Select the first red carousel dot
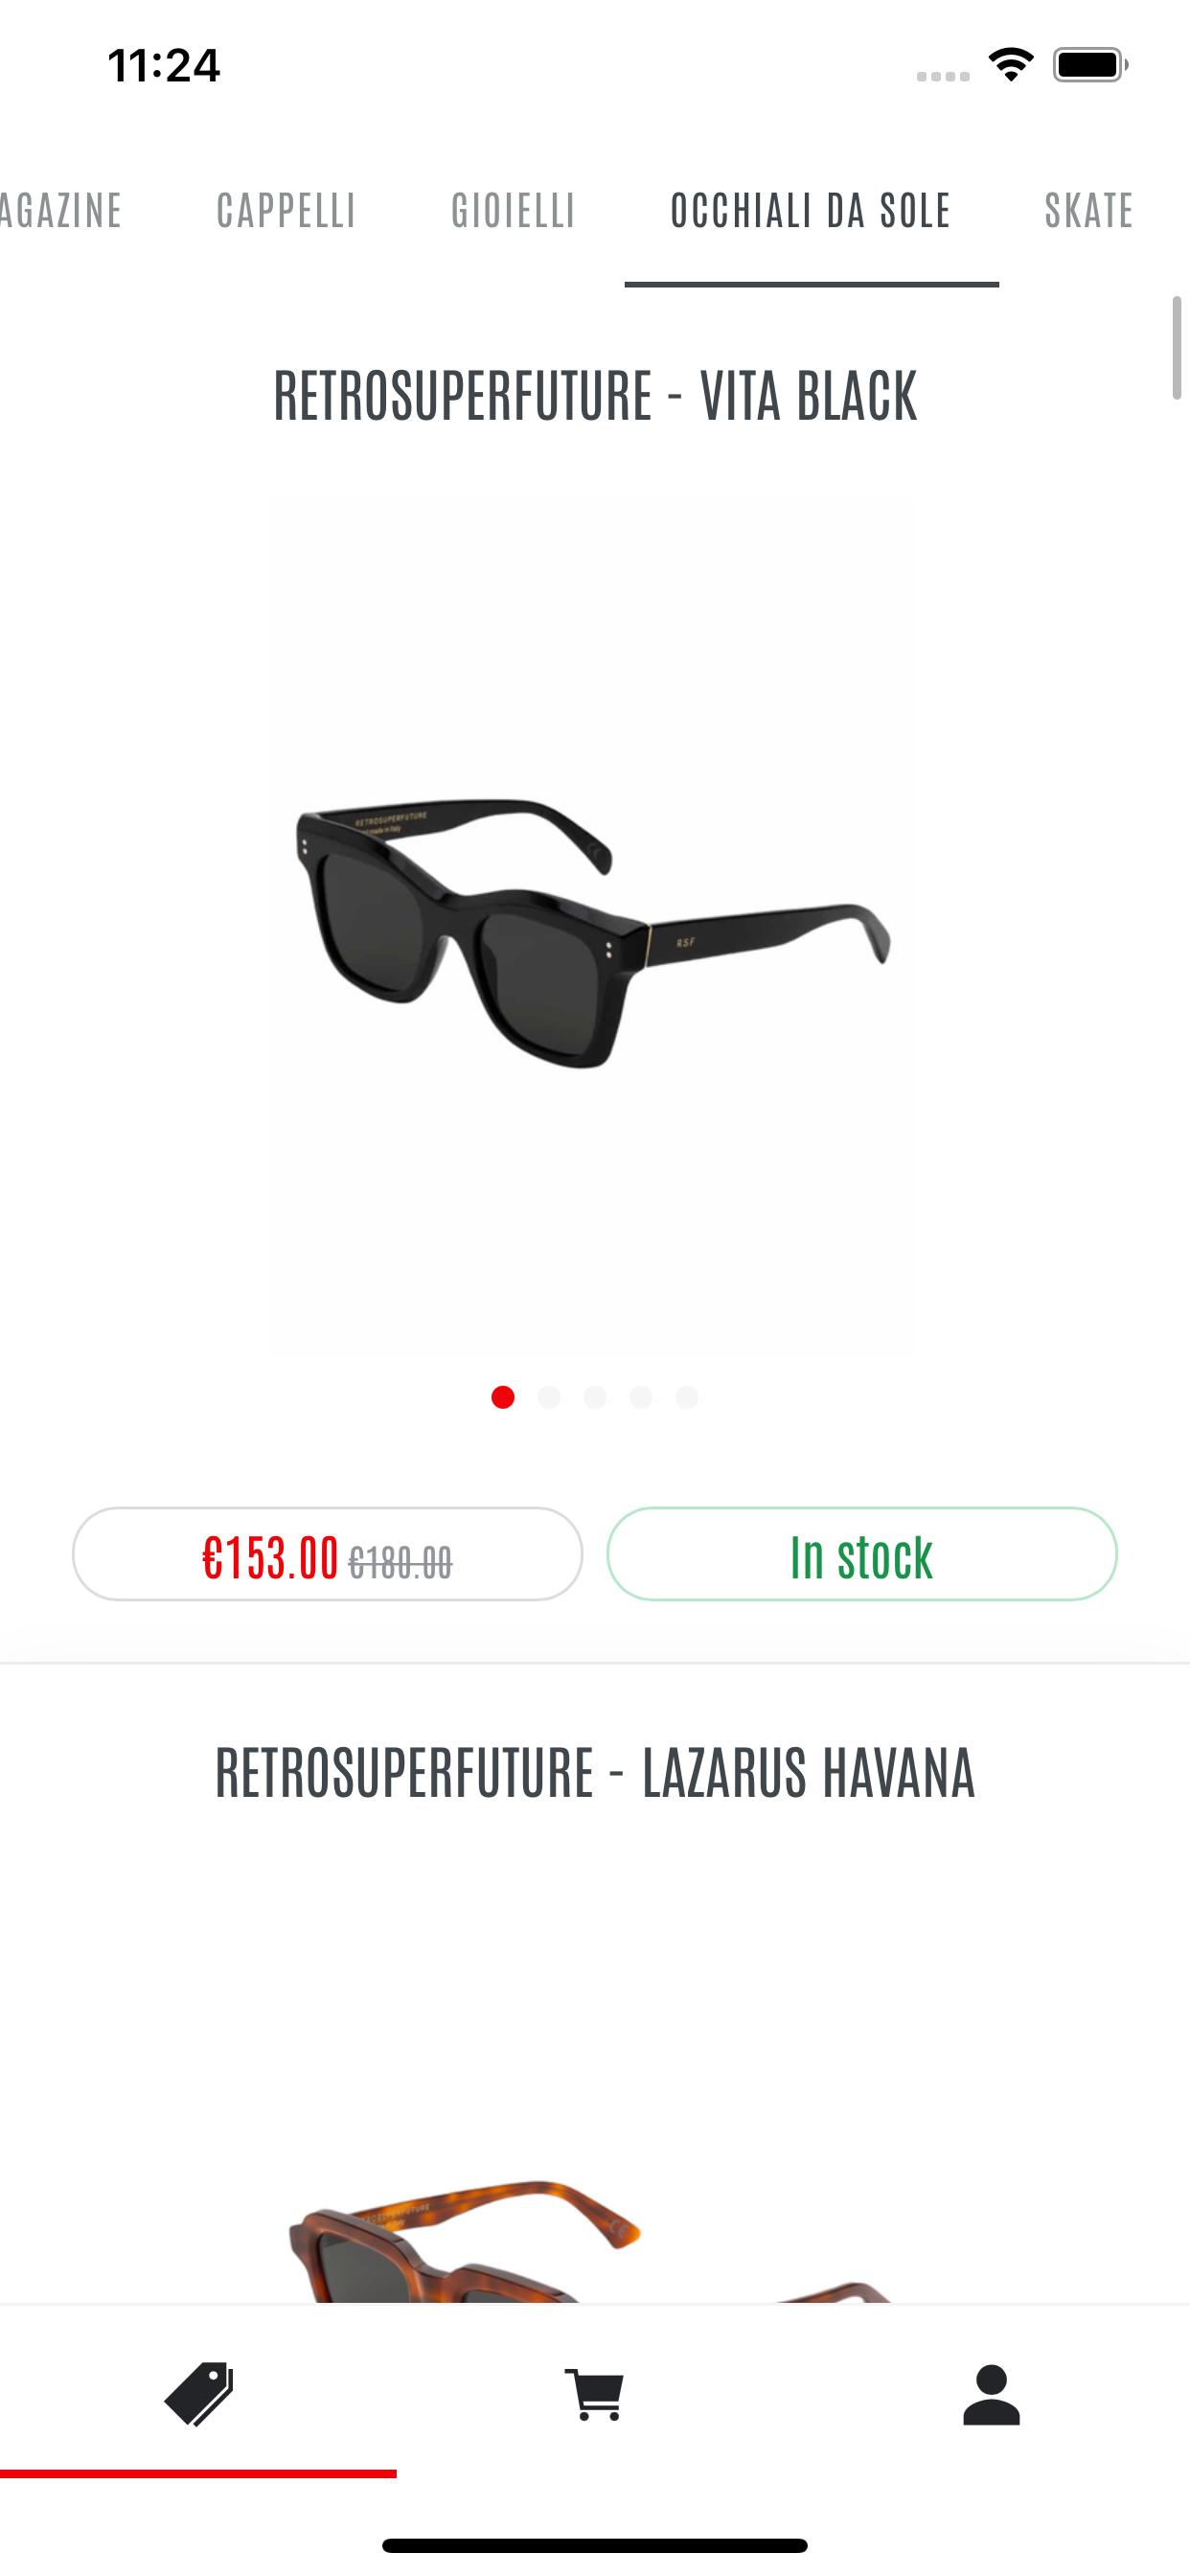This screenshot has width=1190, height=2576. [503, 1397]
